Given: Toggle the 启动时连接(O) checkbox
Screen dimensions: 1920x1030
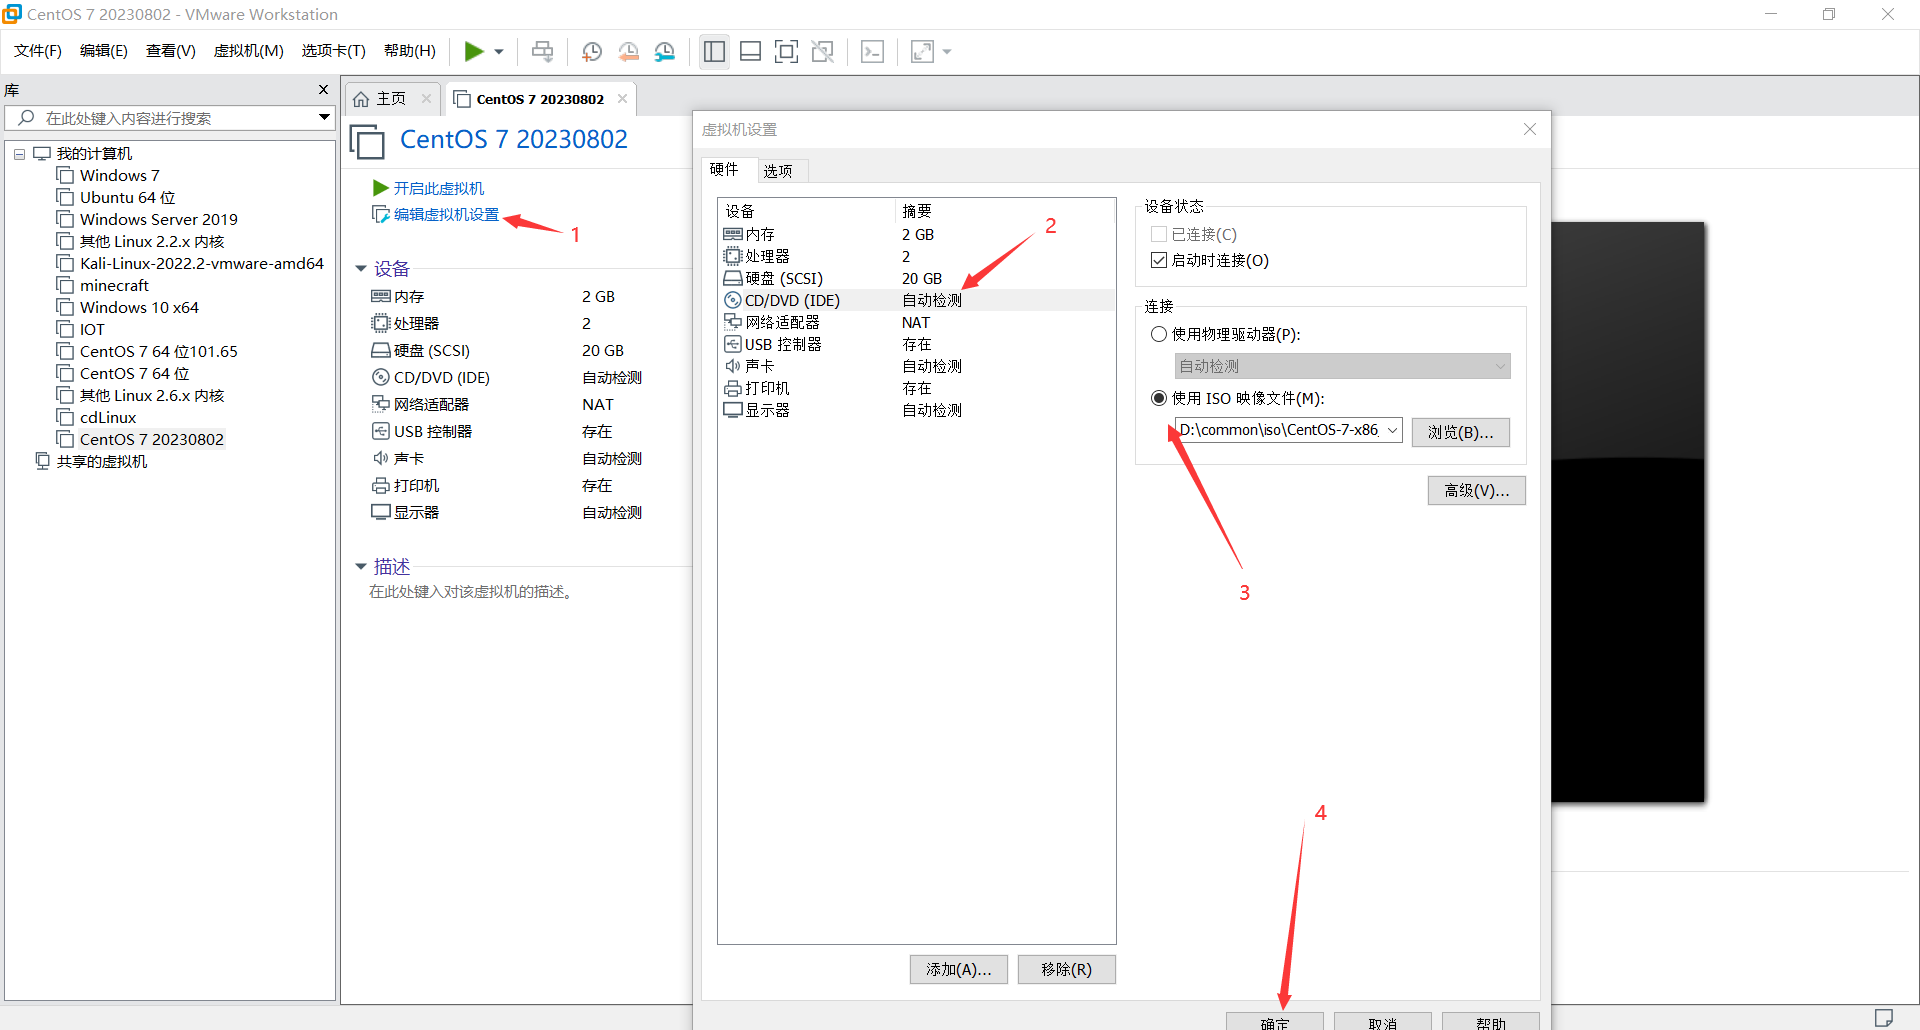Looking at the screenshot, I should (x=1159, y=260).
